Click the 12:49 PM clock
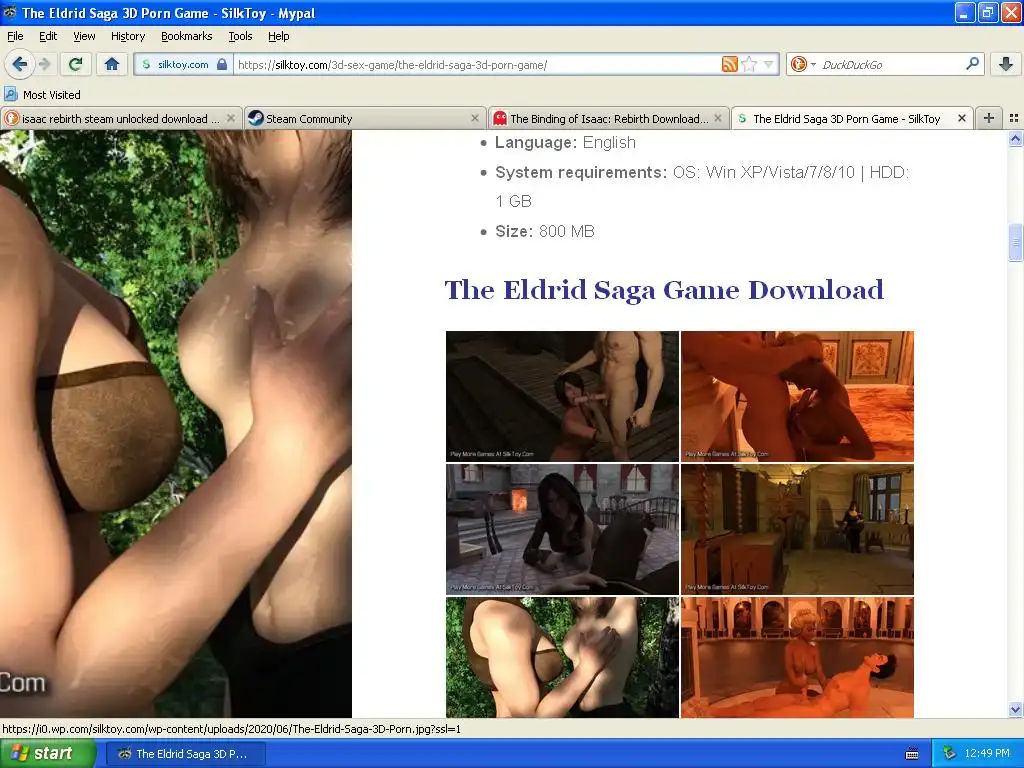1024x768 pixels. click(x=987, y=753)
